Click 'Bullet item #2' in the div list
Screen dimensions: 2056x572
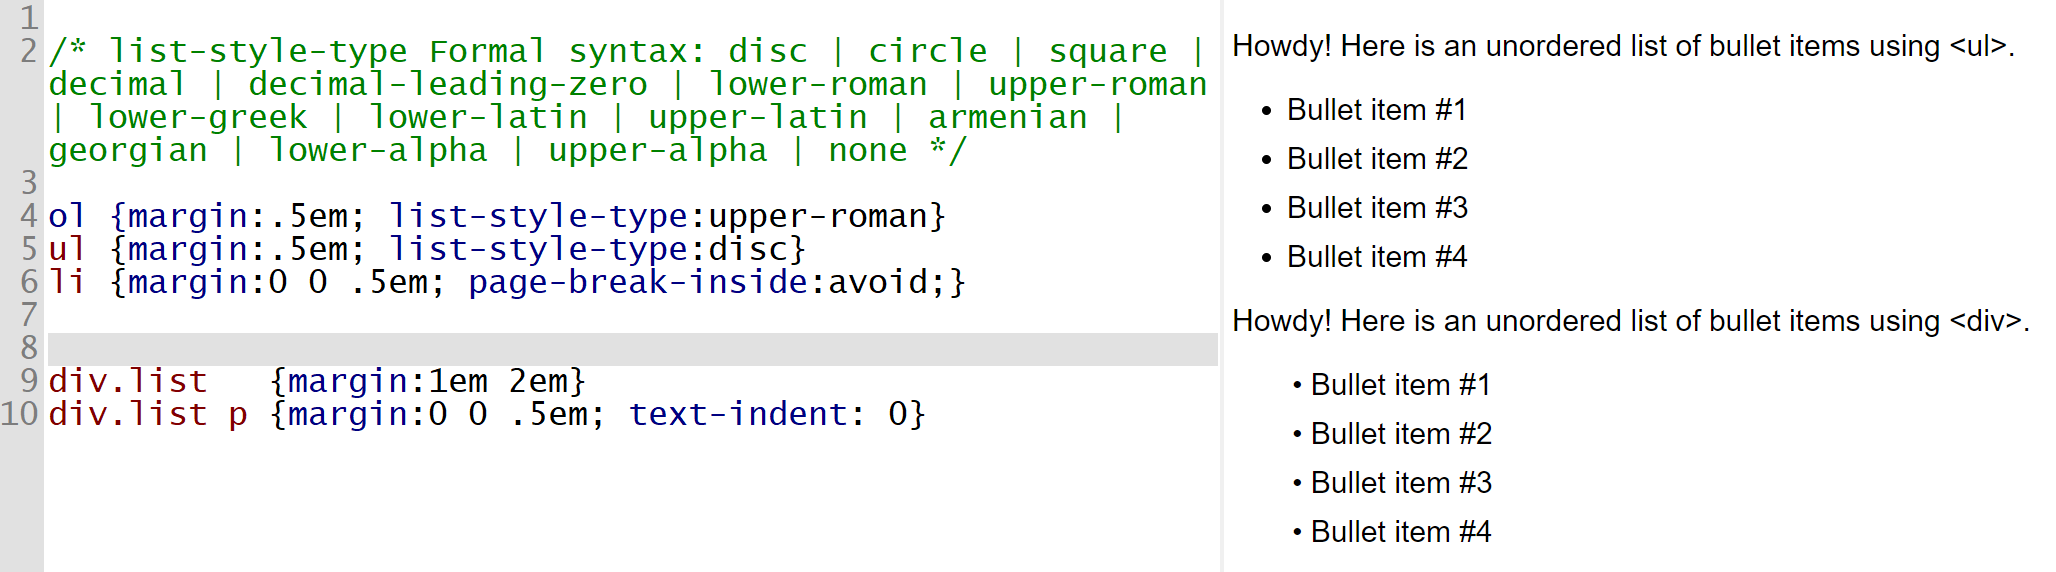point(1401,434)
